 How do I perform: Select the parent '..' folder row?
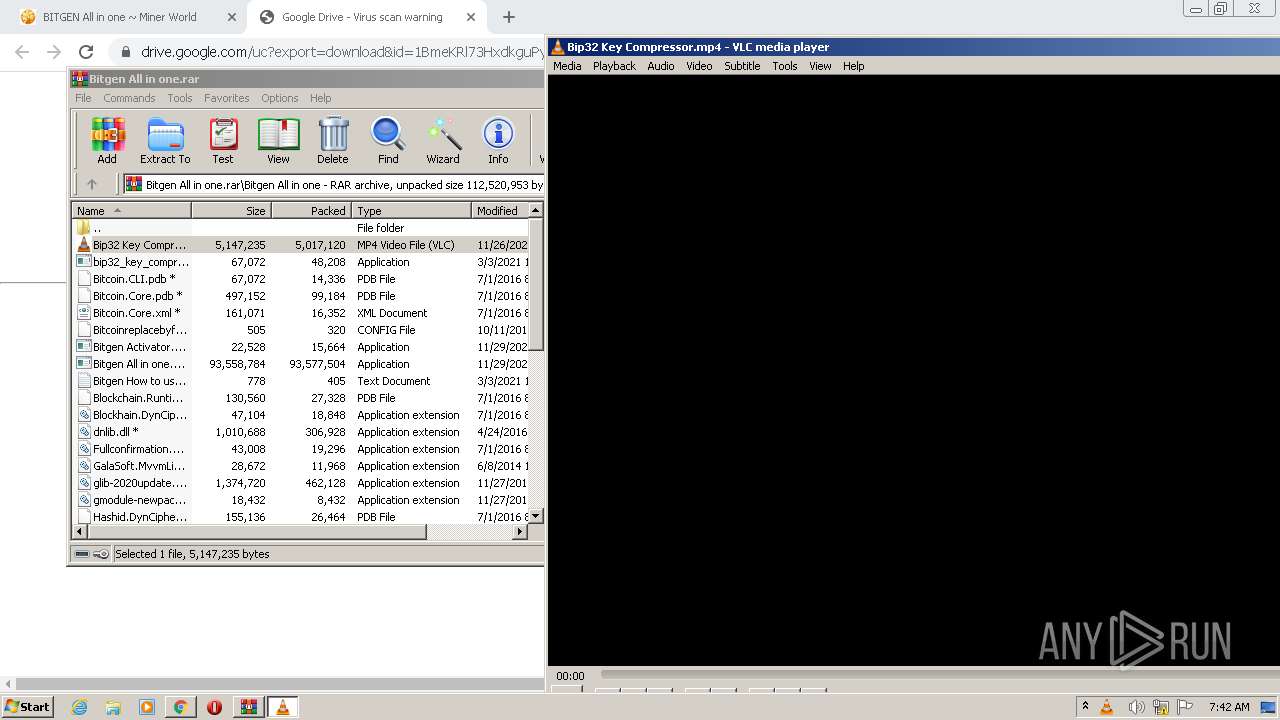(300, 228)
